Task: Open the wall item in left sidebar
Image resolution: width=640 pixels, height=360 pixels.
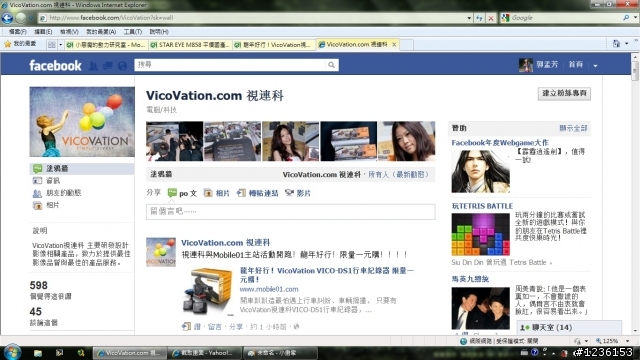Action: 82,169
